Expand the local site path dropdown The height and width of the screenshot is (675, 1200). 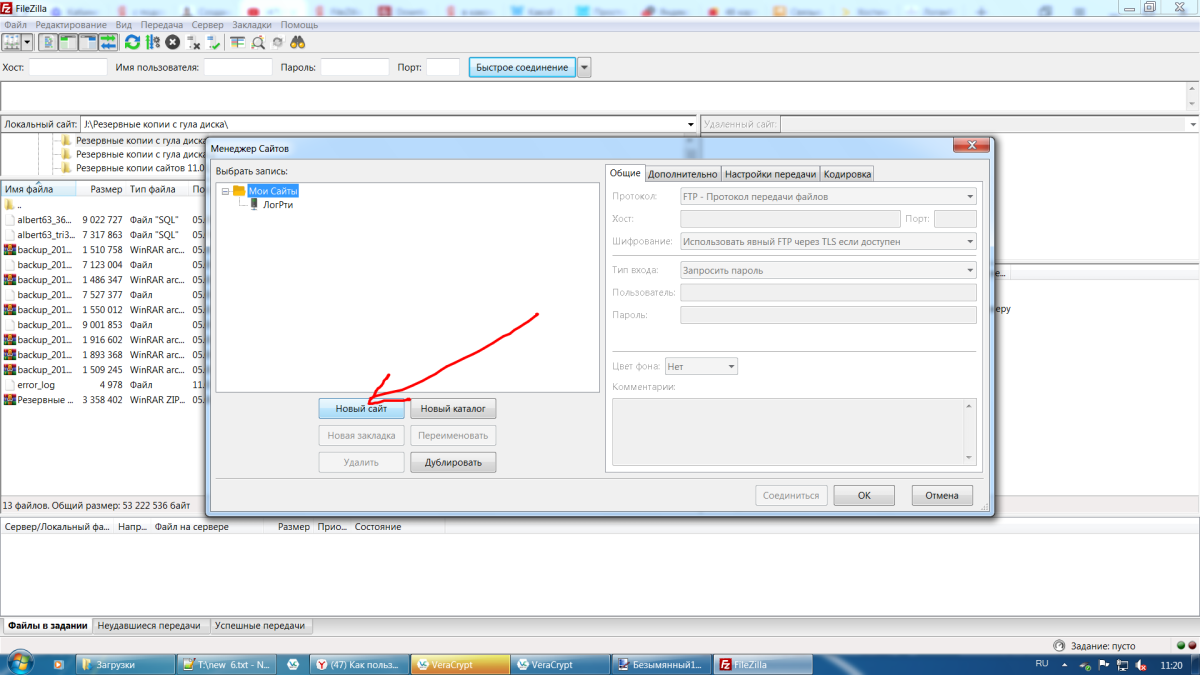pos(689,124)
